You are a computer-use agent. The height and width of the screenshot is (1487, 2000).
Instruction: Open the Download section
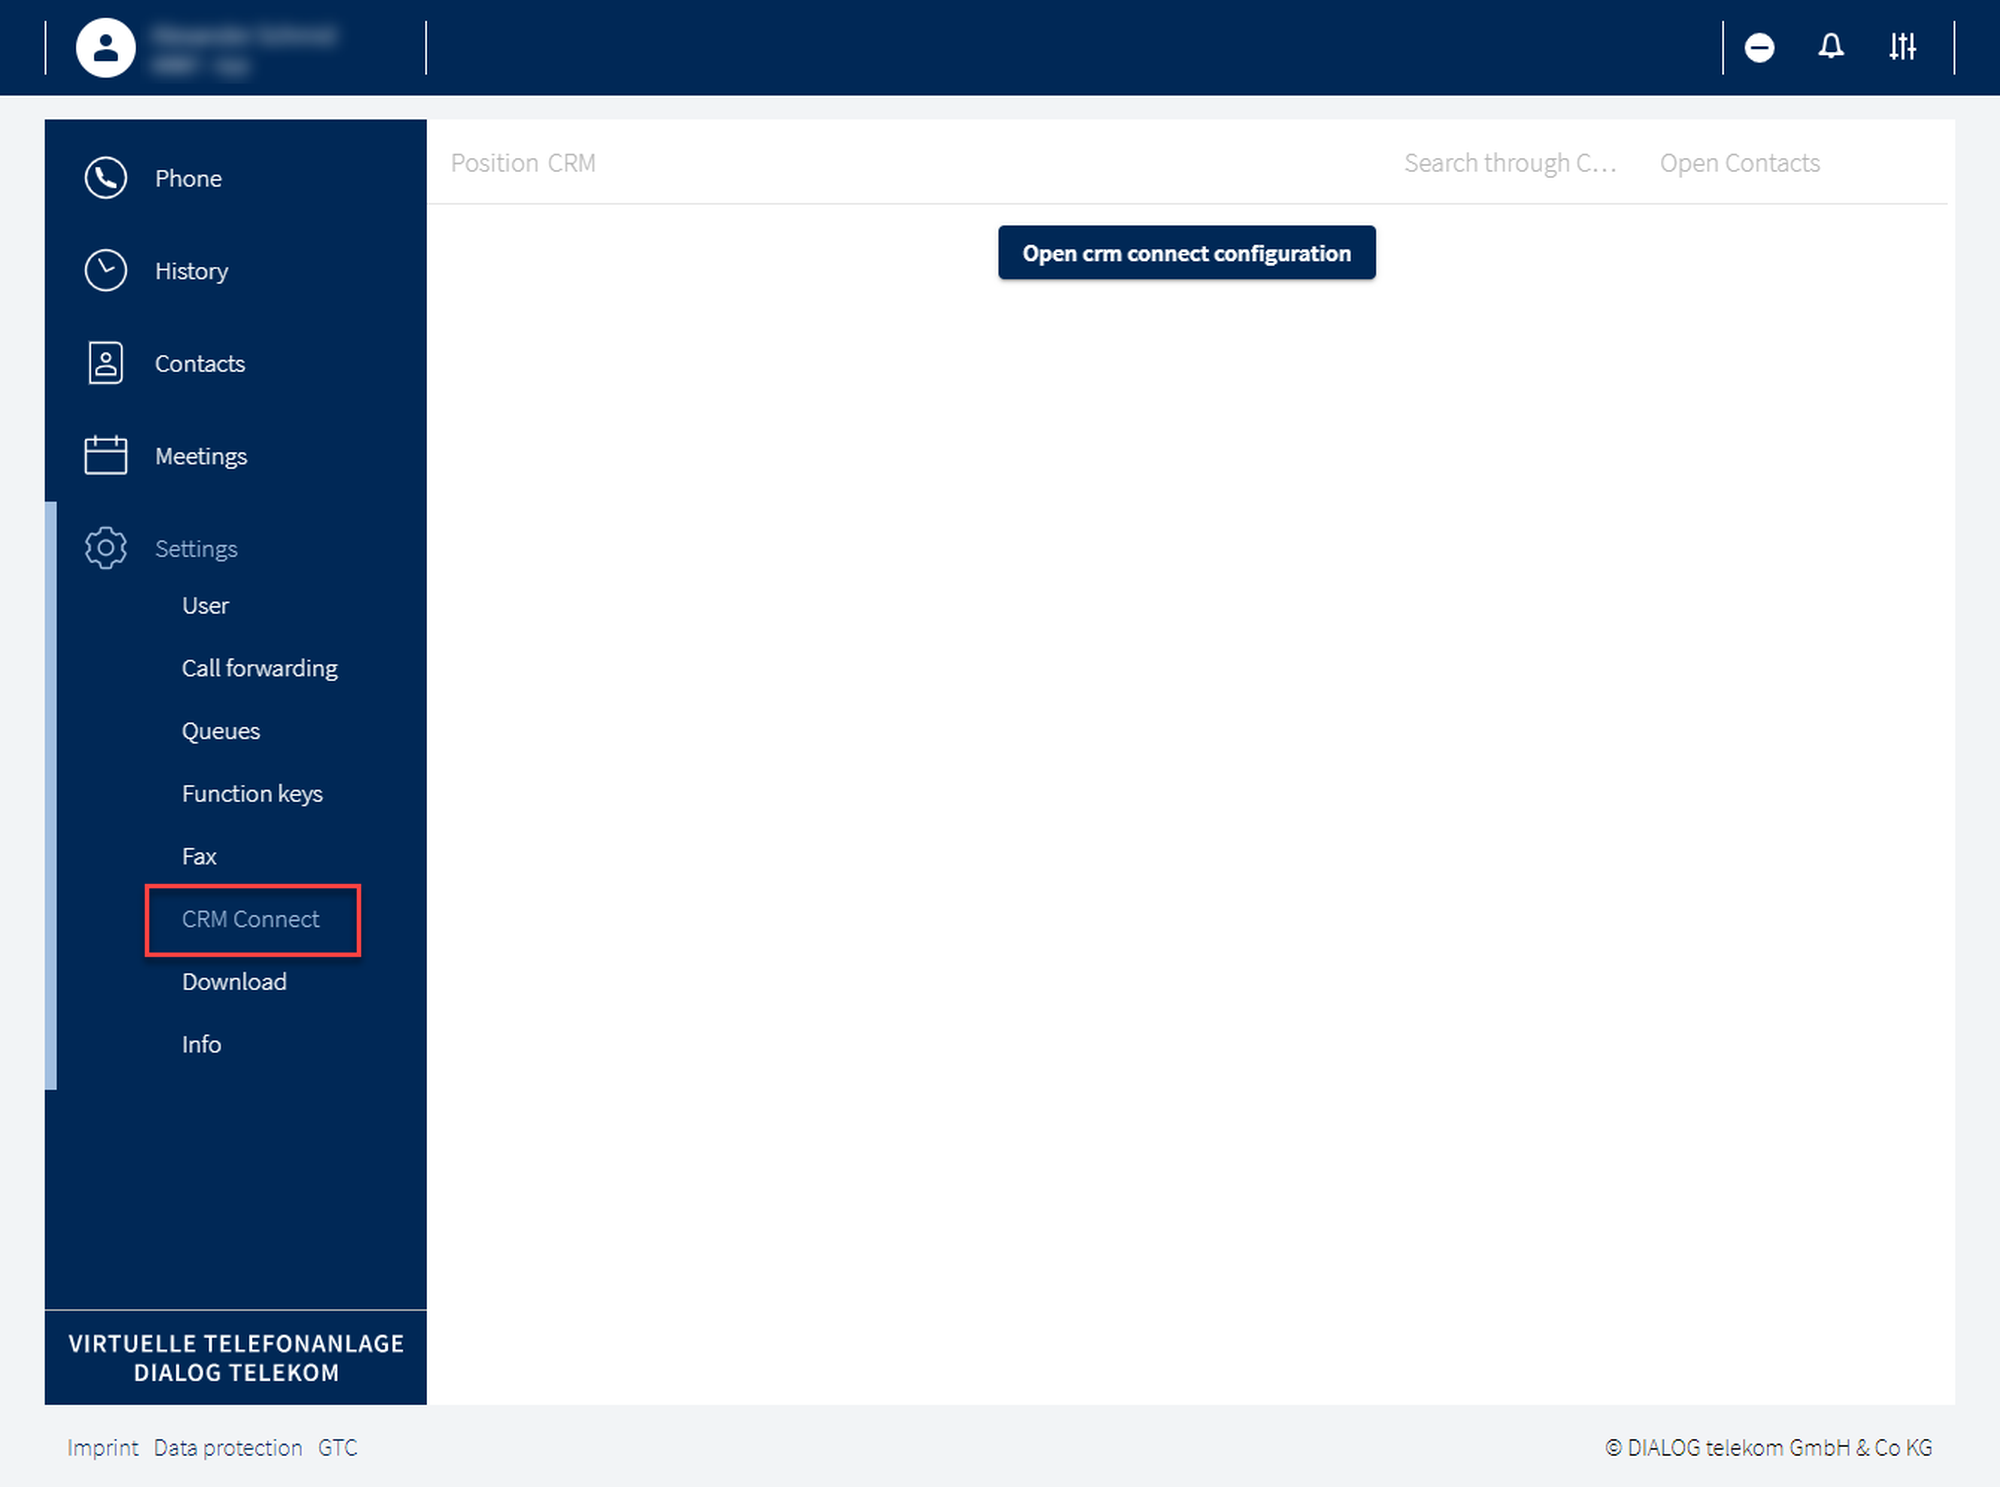[234, 982]
